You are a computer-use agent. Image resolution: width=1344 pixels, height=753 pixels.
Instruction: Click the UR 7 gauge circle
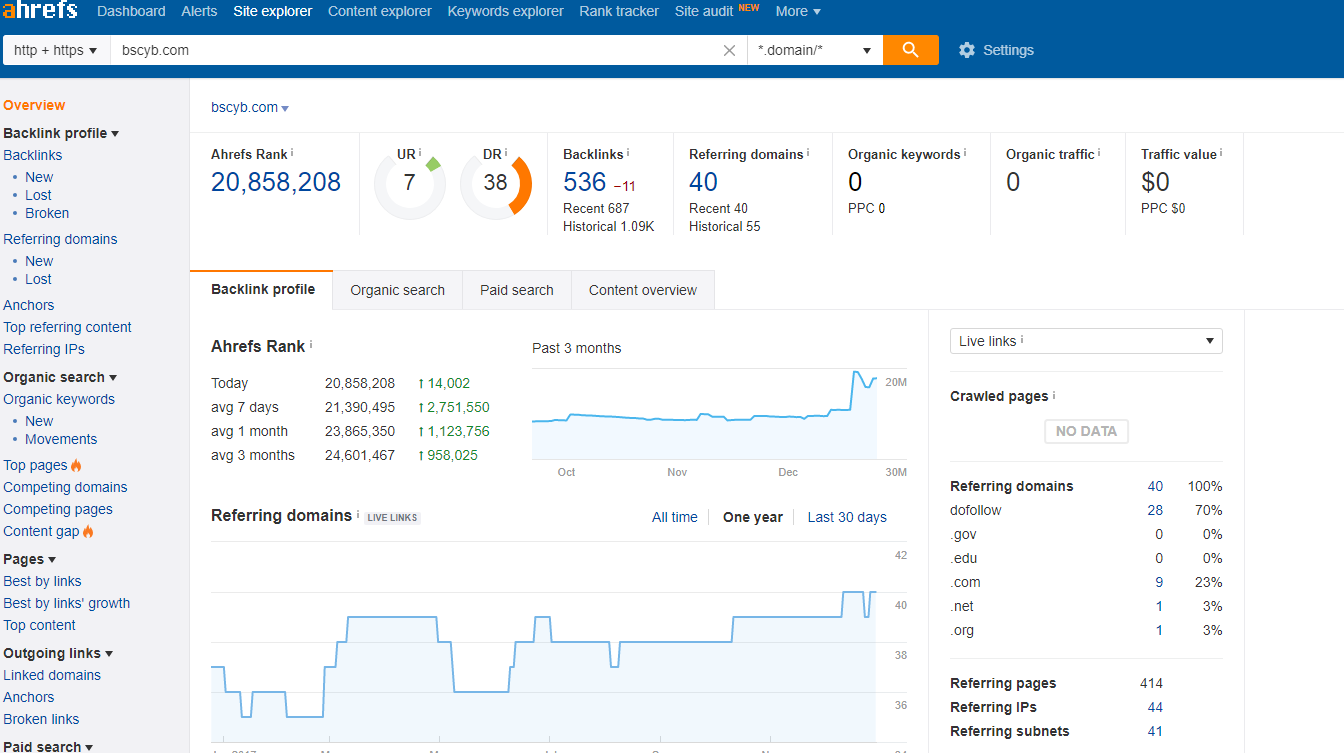409,184
